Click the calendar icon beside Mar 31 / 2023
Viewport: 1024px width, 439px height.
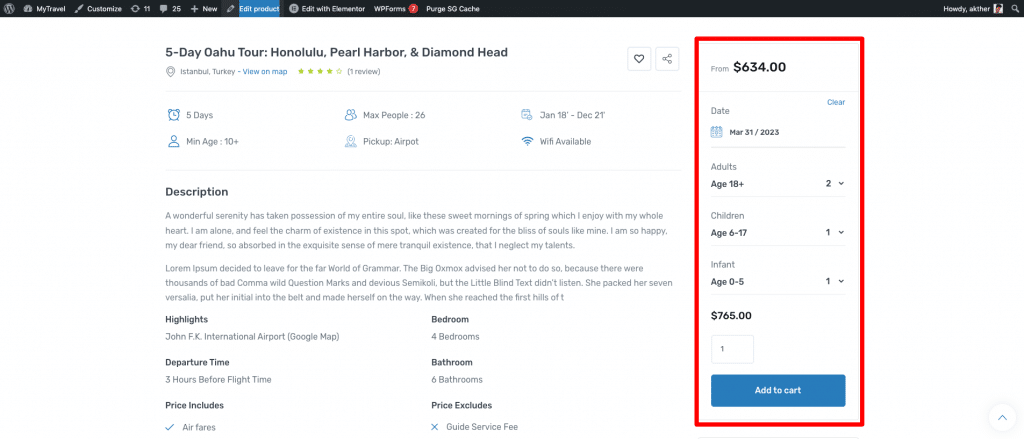(716, 132)
